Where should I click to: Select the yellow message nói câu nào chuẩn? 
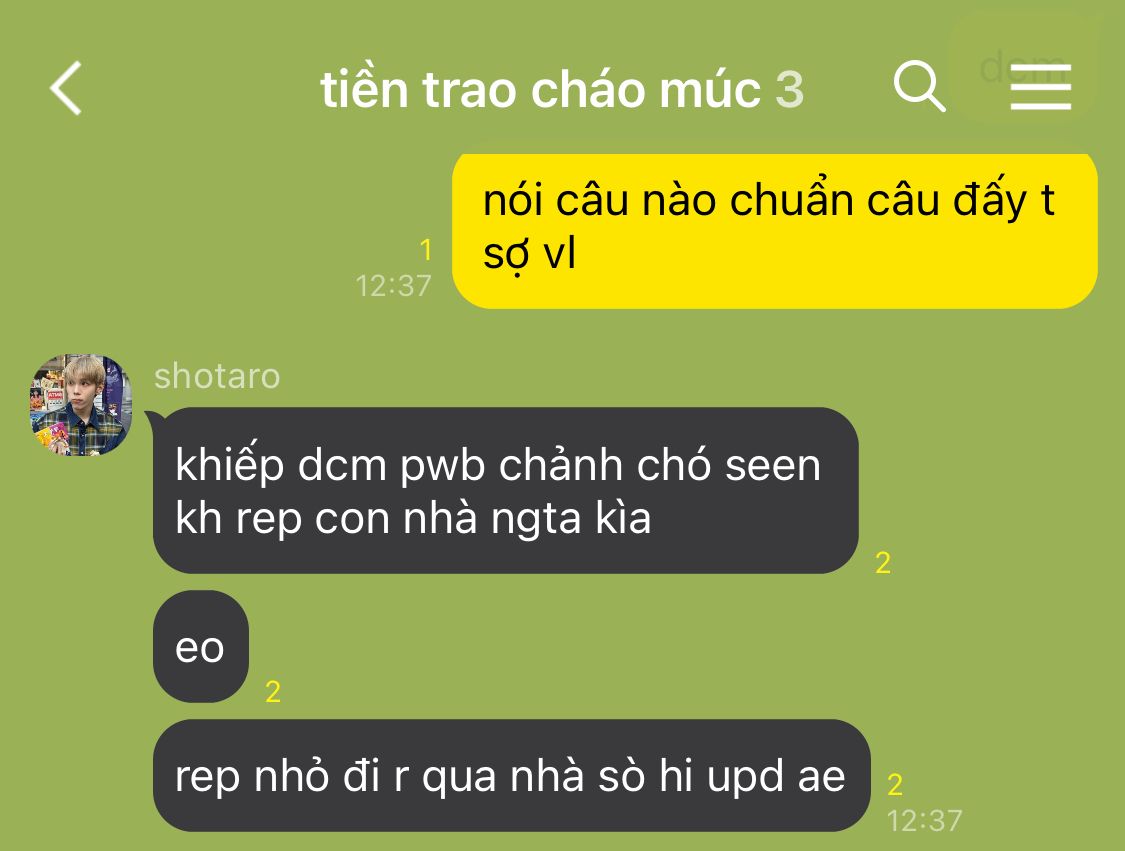775,231
